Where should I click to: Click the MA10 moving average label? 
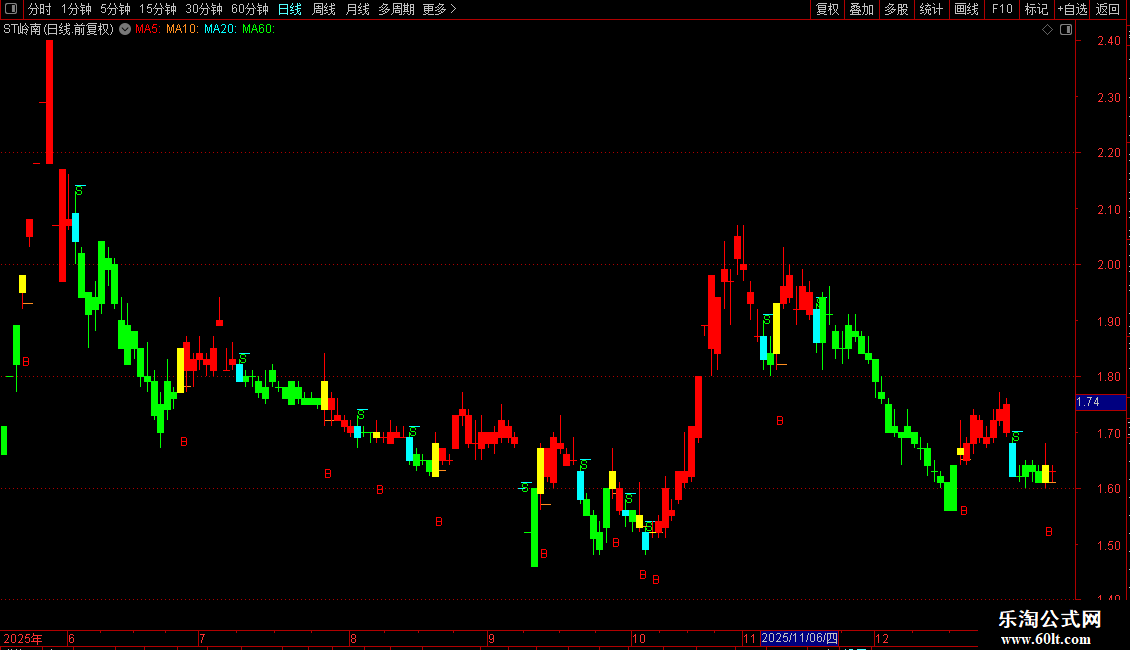(x=182, y=29)
